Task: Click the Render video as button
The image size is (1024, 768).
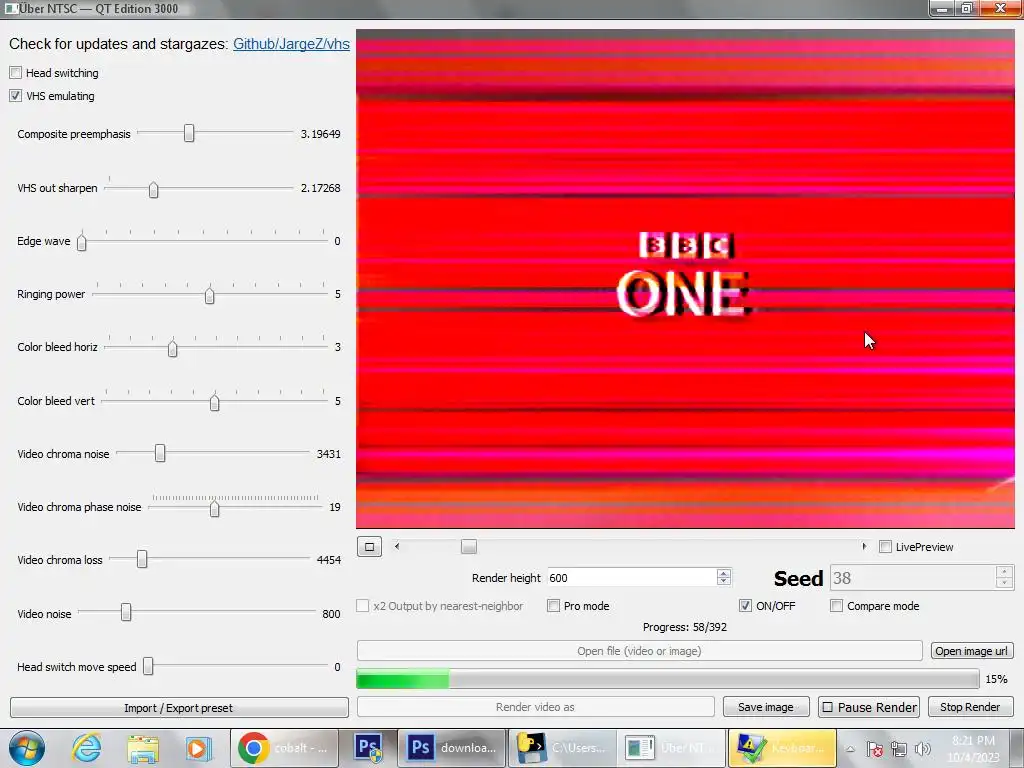Action: pos(536,707)
